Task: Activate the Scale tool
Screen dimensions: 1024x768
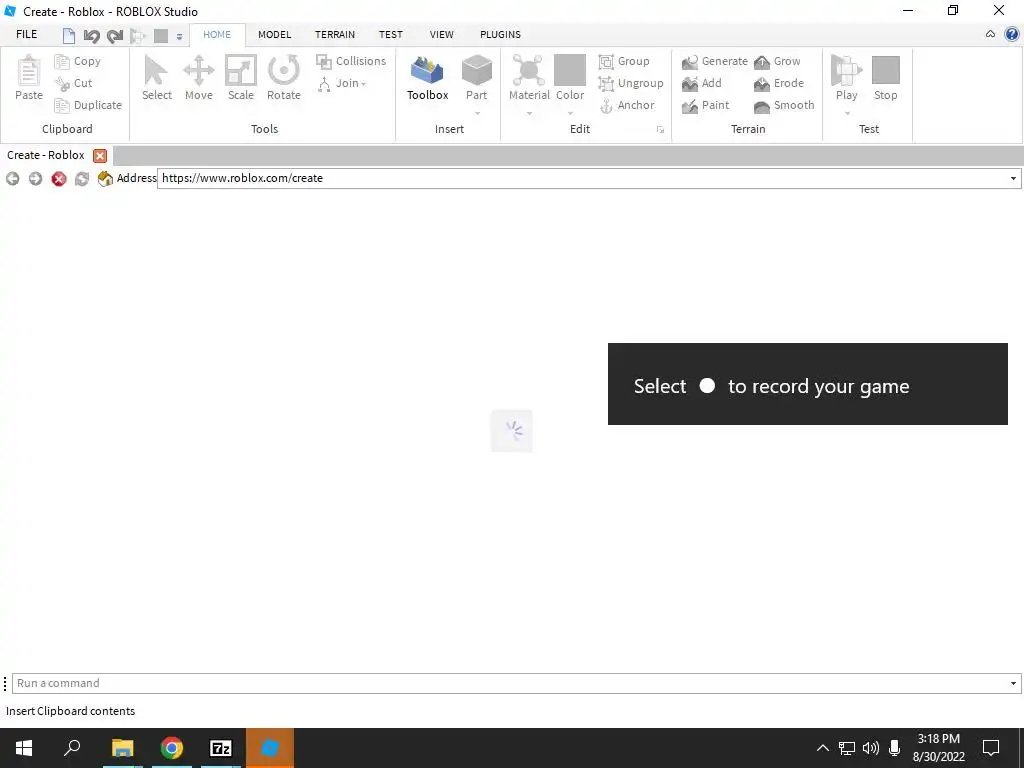Action: (x=240, y=78)
